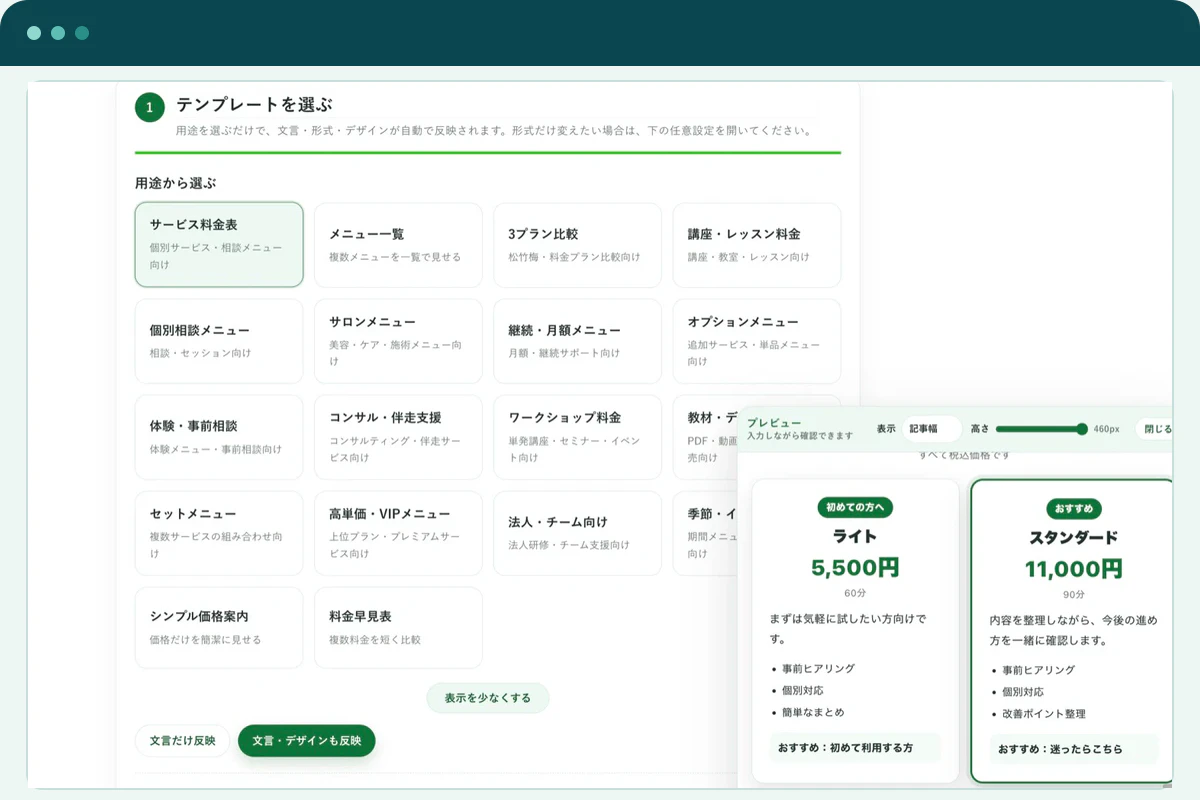Choose the 個別相談メニュー template

point(219,341)
